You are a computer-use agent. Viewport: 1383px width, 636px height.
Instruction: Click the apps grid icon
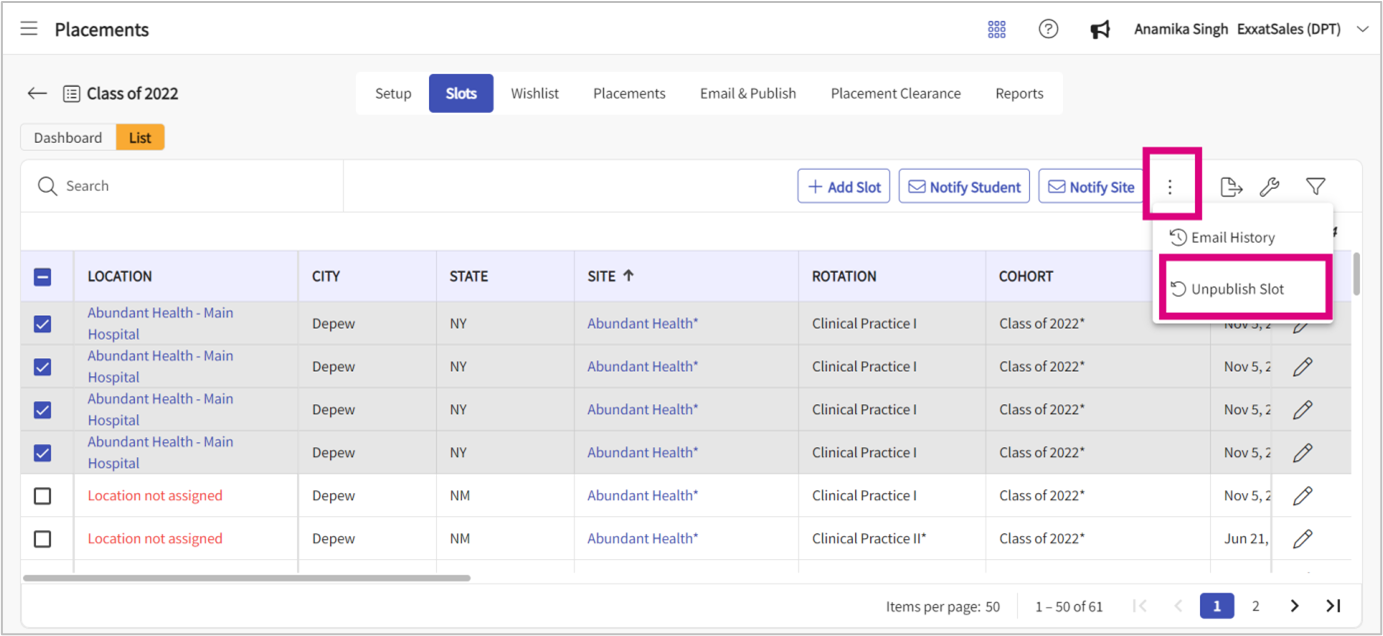996,29
